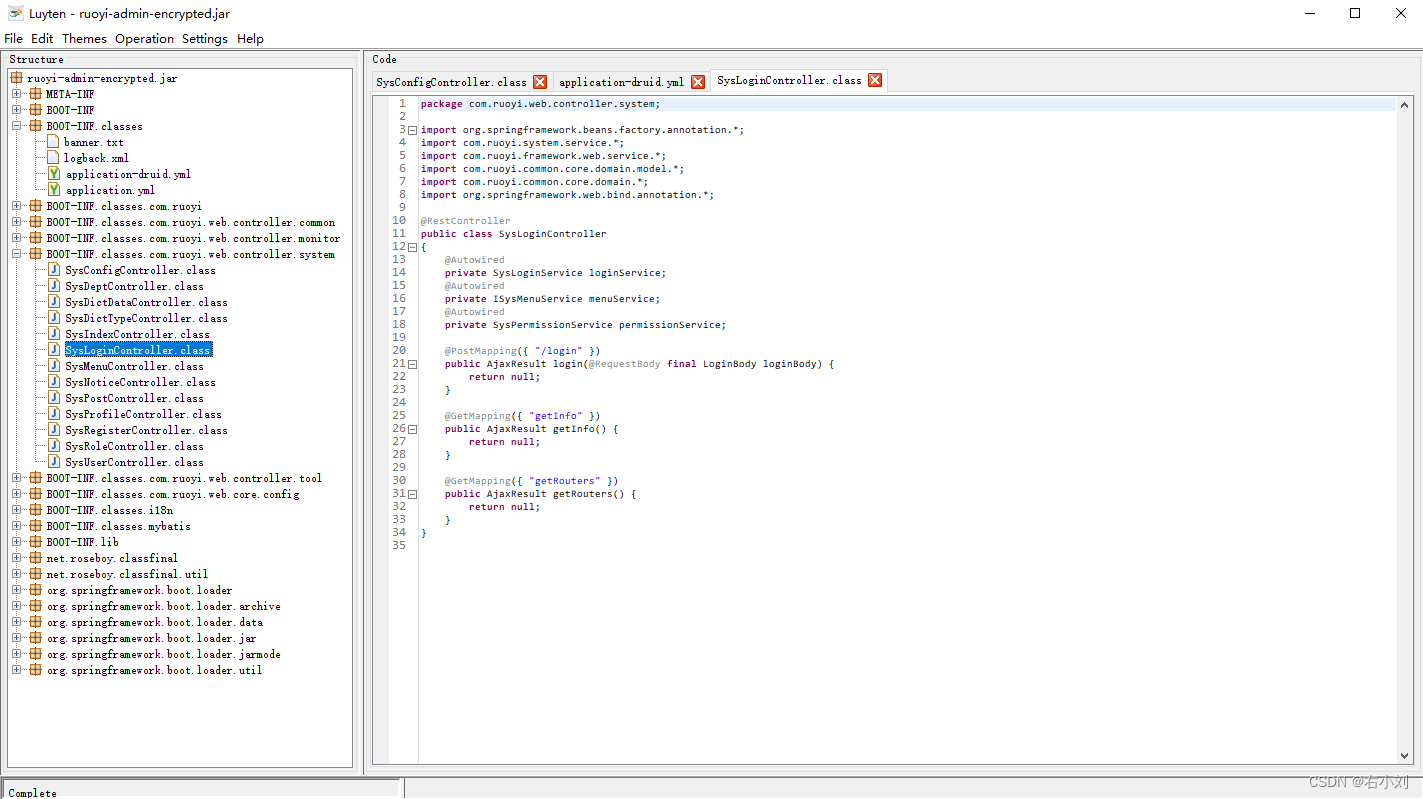Click the org.springframework.boot.loader.jarmode package icon

point(35,654)
